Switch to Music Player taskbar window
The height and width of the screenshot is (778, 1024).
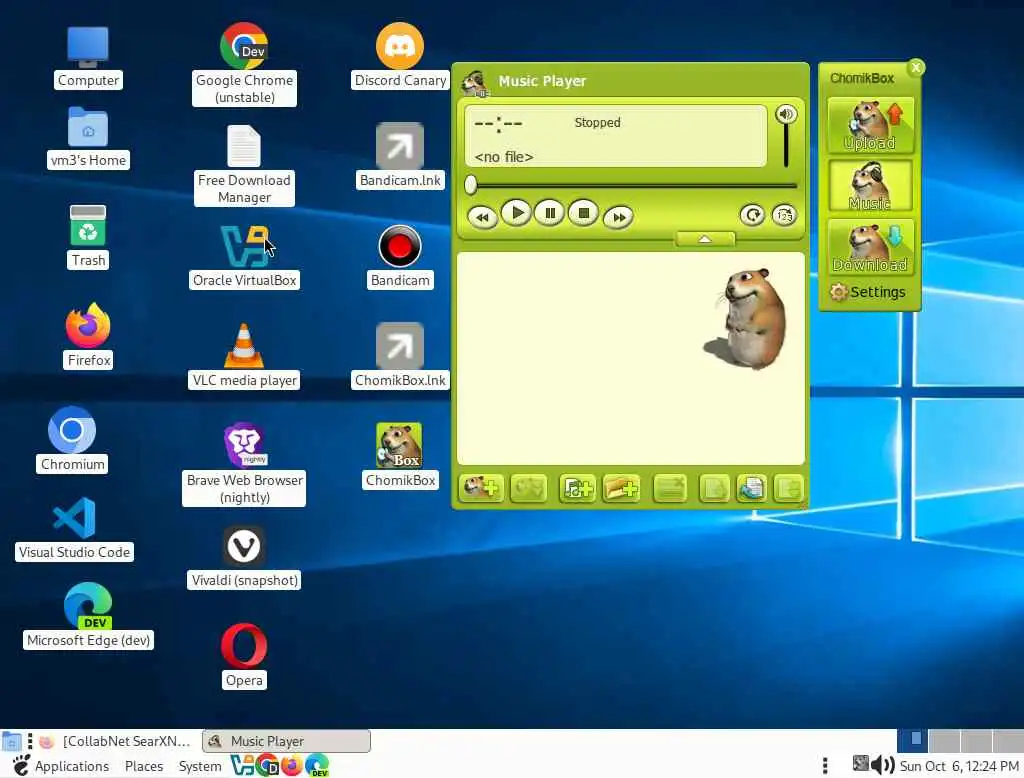coord(286,741)
